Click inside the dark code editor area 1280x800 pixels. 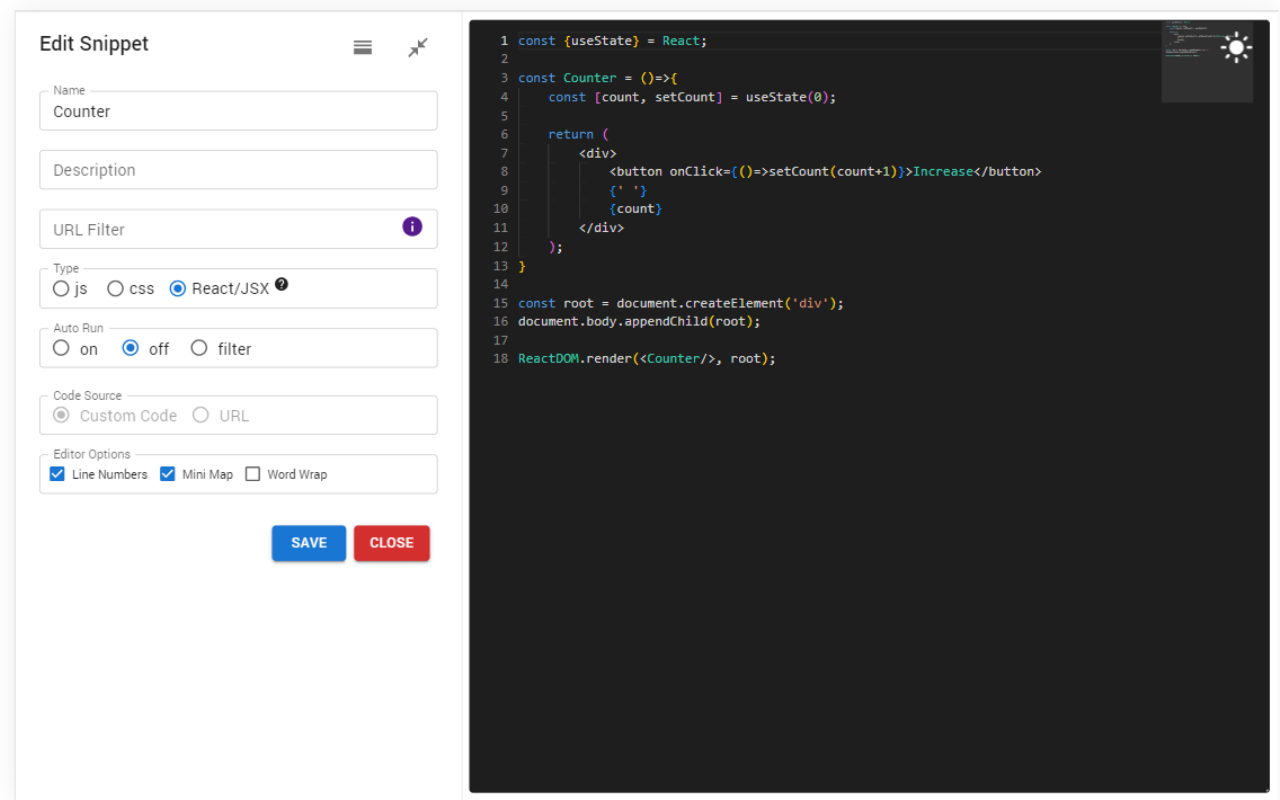[800, 500]
